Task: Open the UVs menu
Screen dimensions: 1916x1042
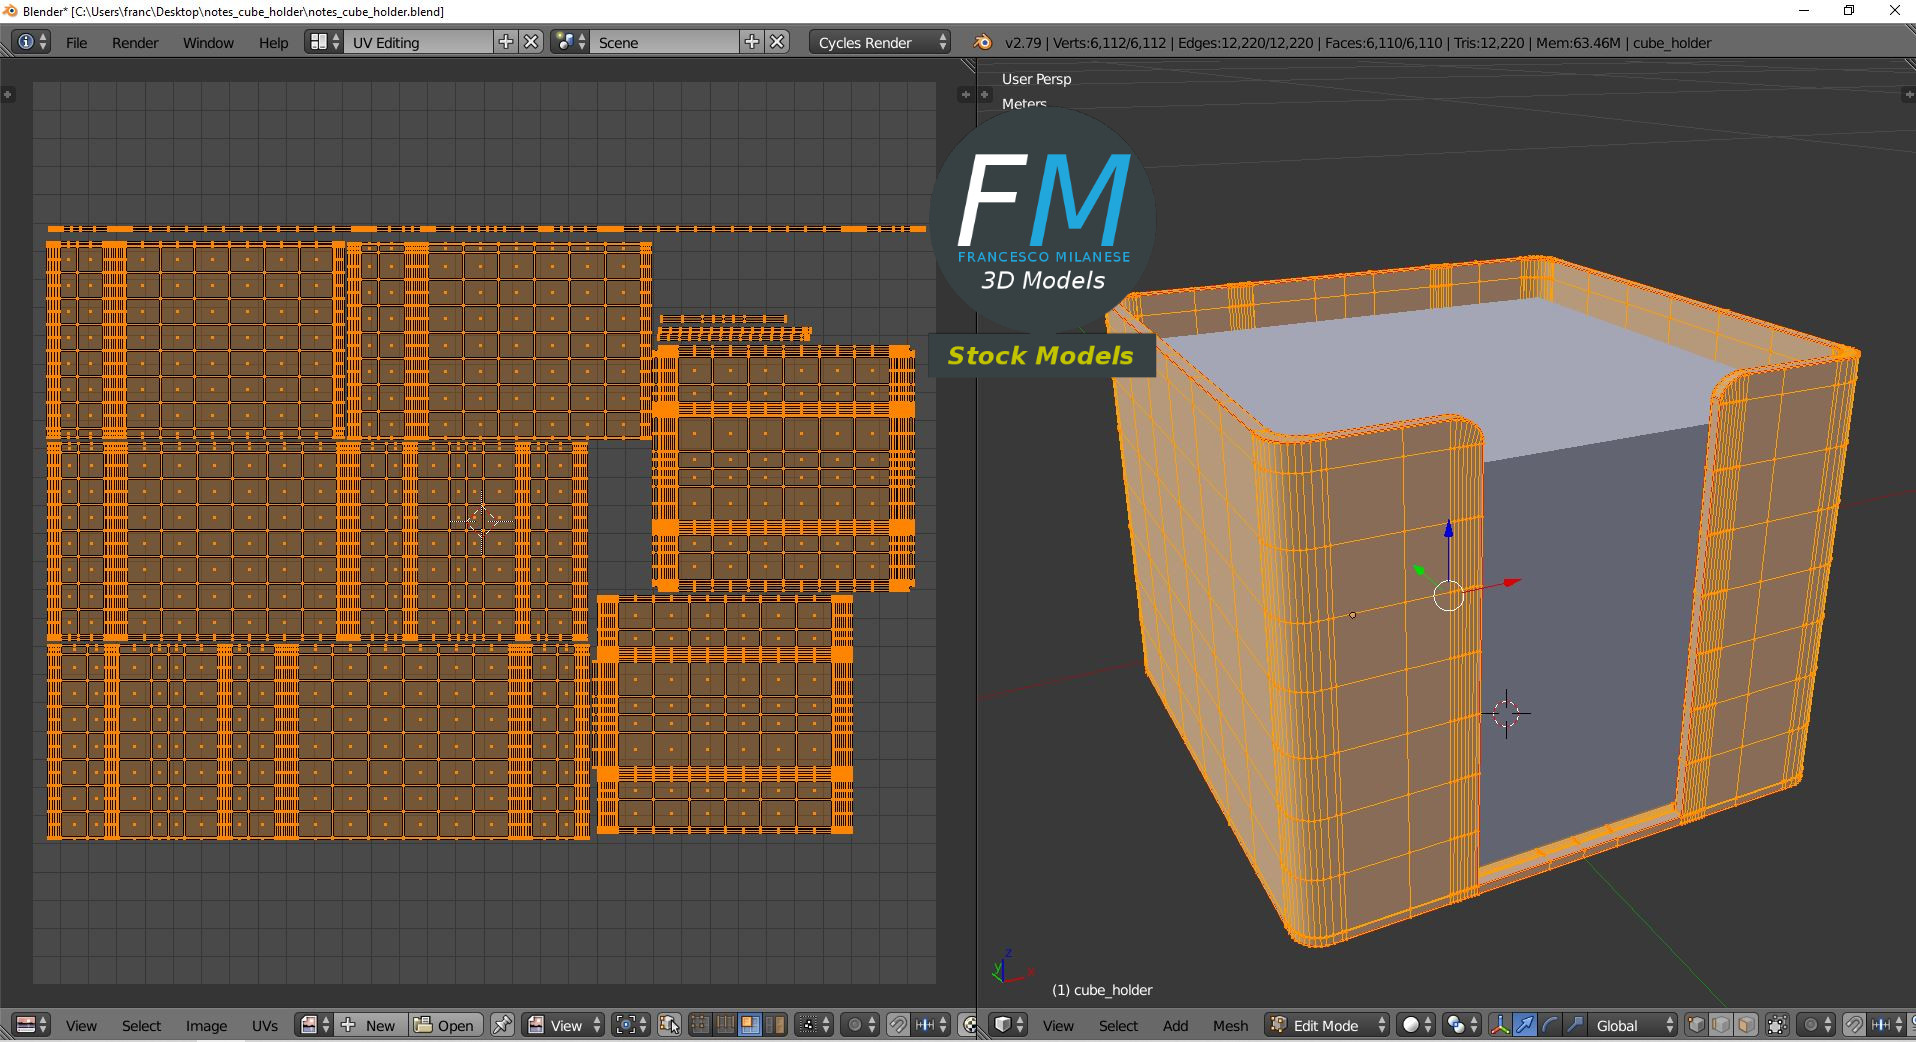Action: (265, 1026)
